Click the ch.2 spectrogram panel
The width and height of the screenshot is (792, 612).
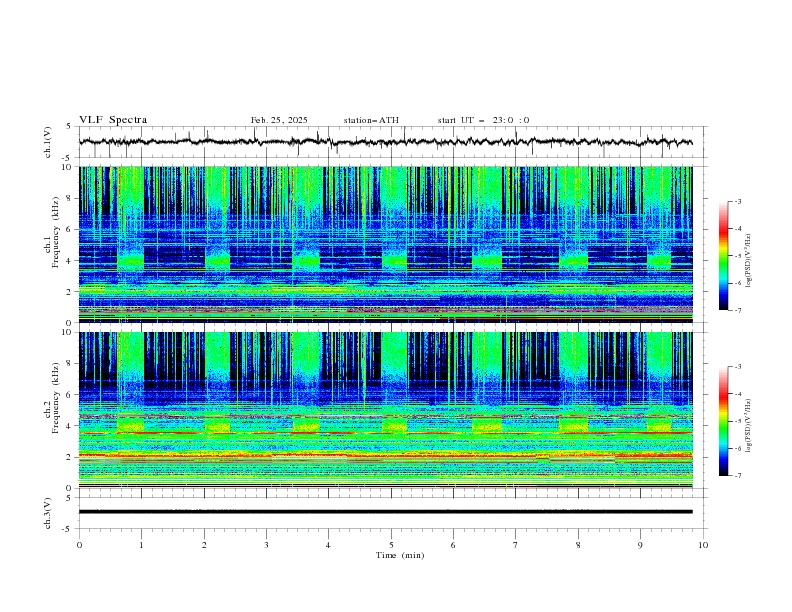[385, 410]
